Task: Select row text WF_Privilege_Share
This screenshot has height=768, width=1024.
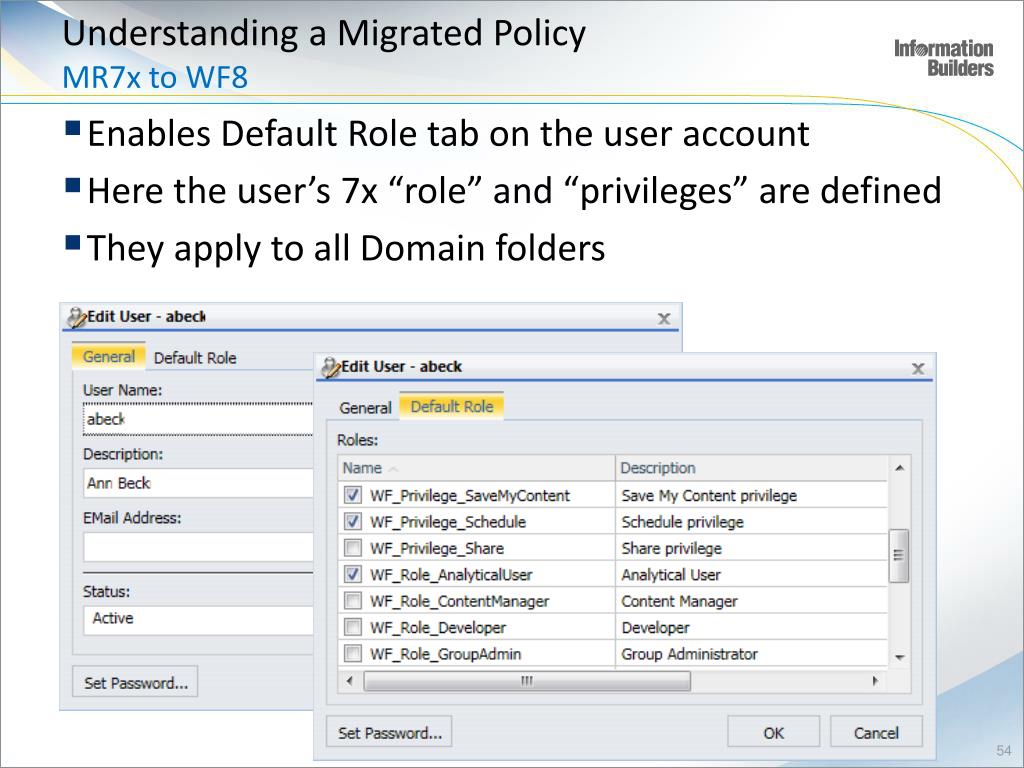Action: pos(436,549)
